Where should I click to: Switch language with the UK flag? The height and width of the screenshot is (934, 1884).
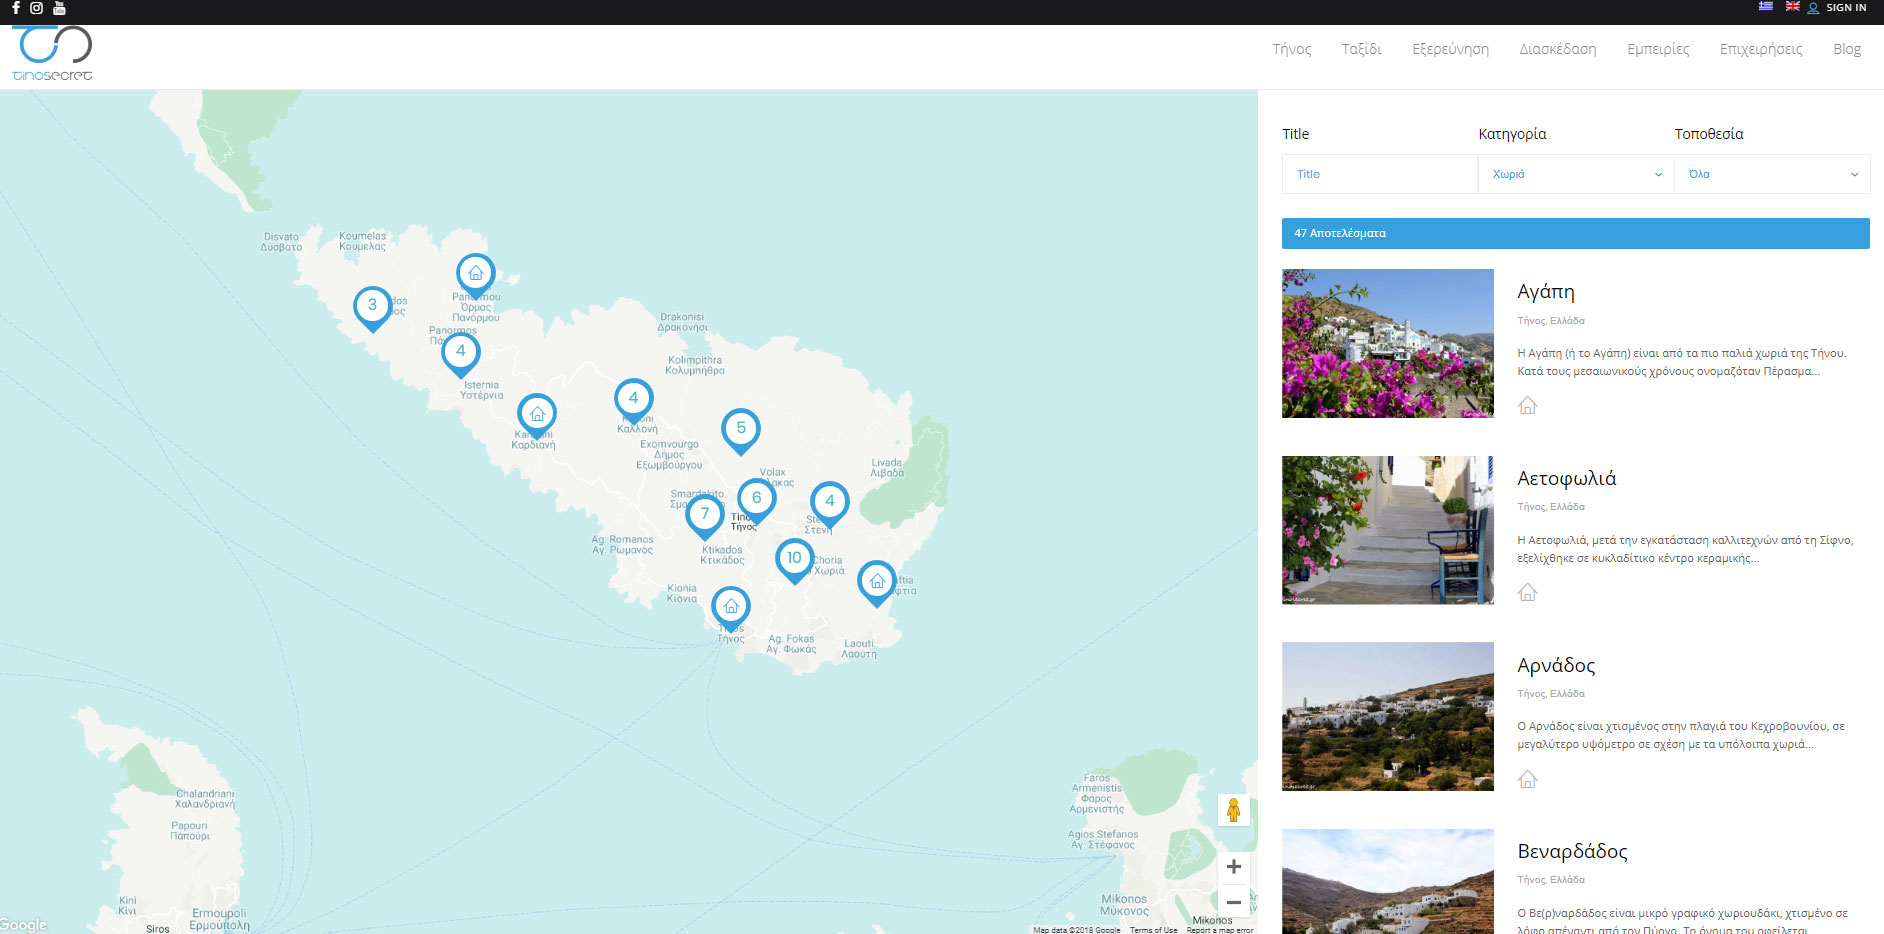point(1793,7)
